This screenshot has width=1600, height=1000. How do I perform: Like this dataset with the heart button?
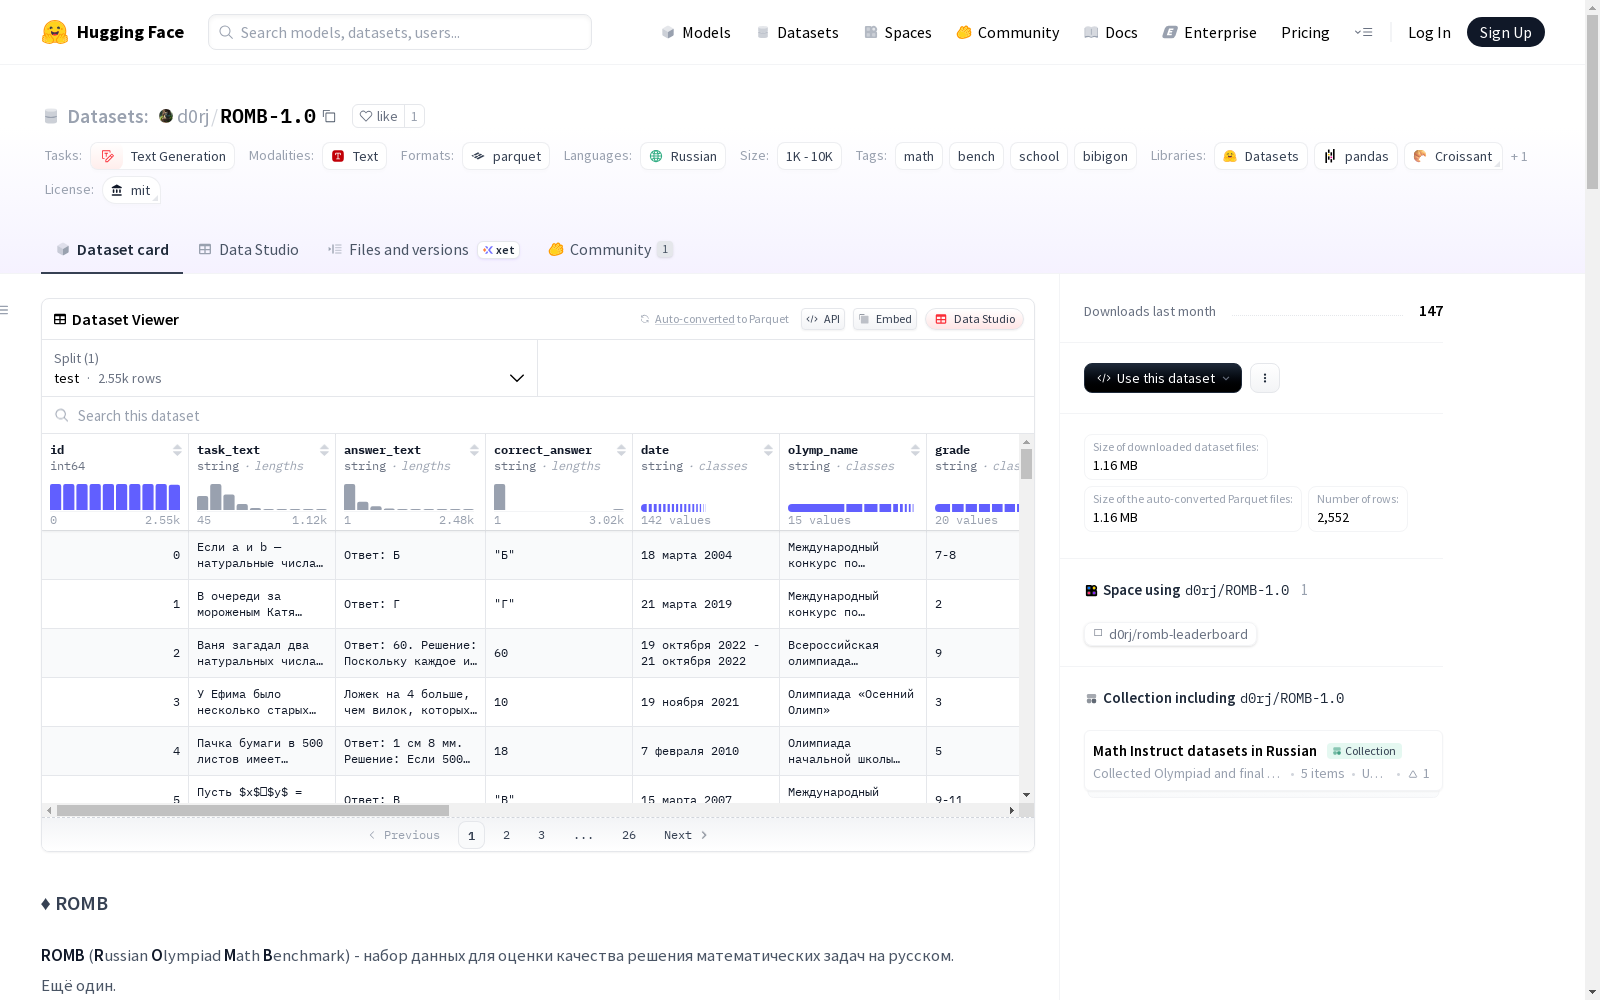378,116
